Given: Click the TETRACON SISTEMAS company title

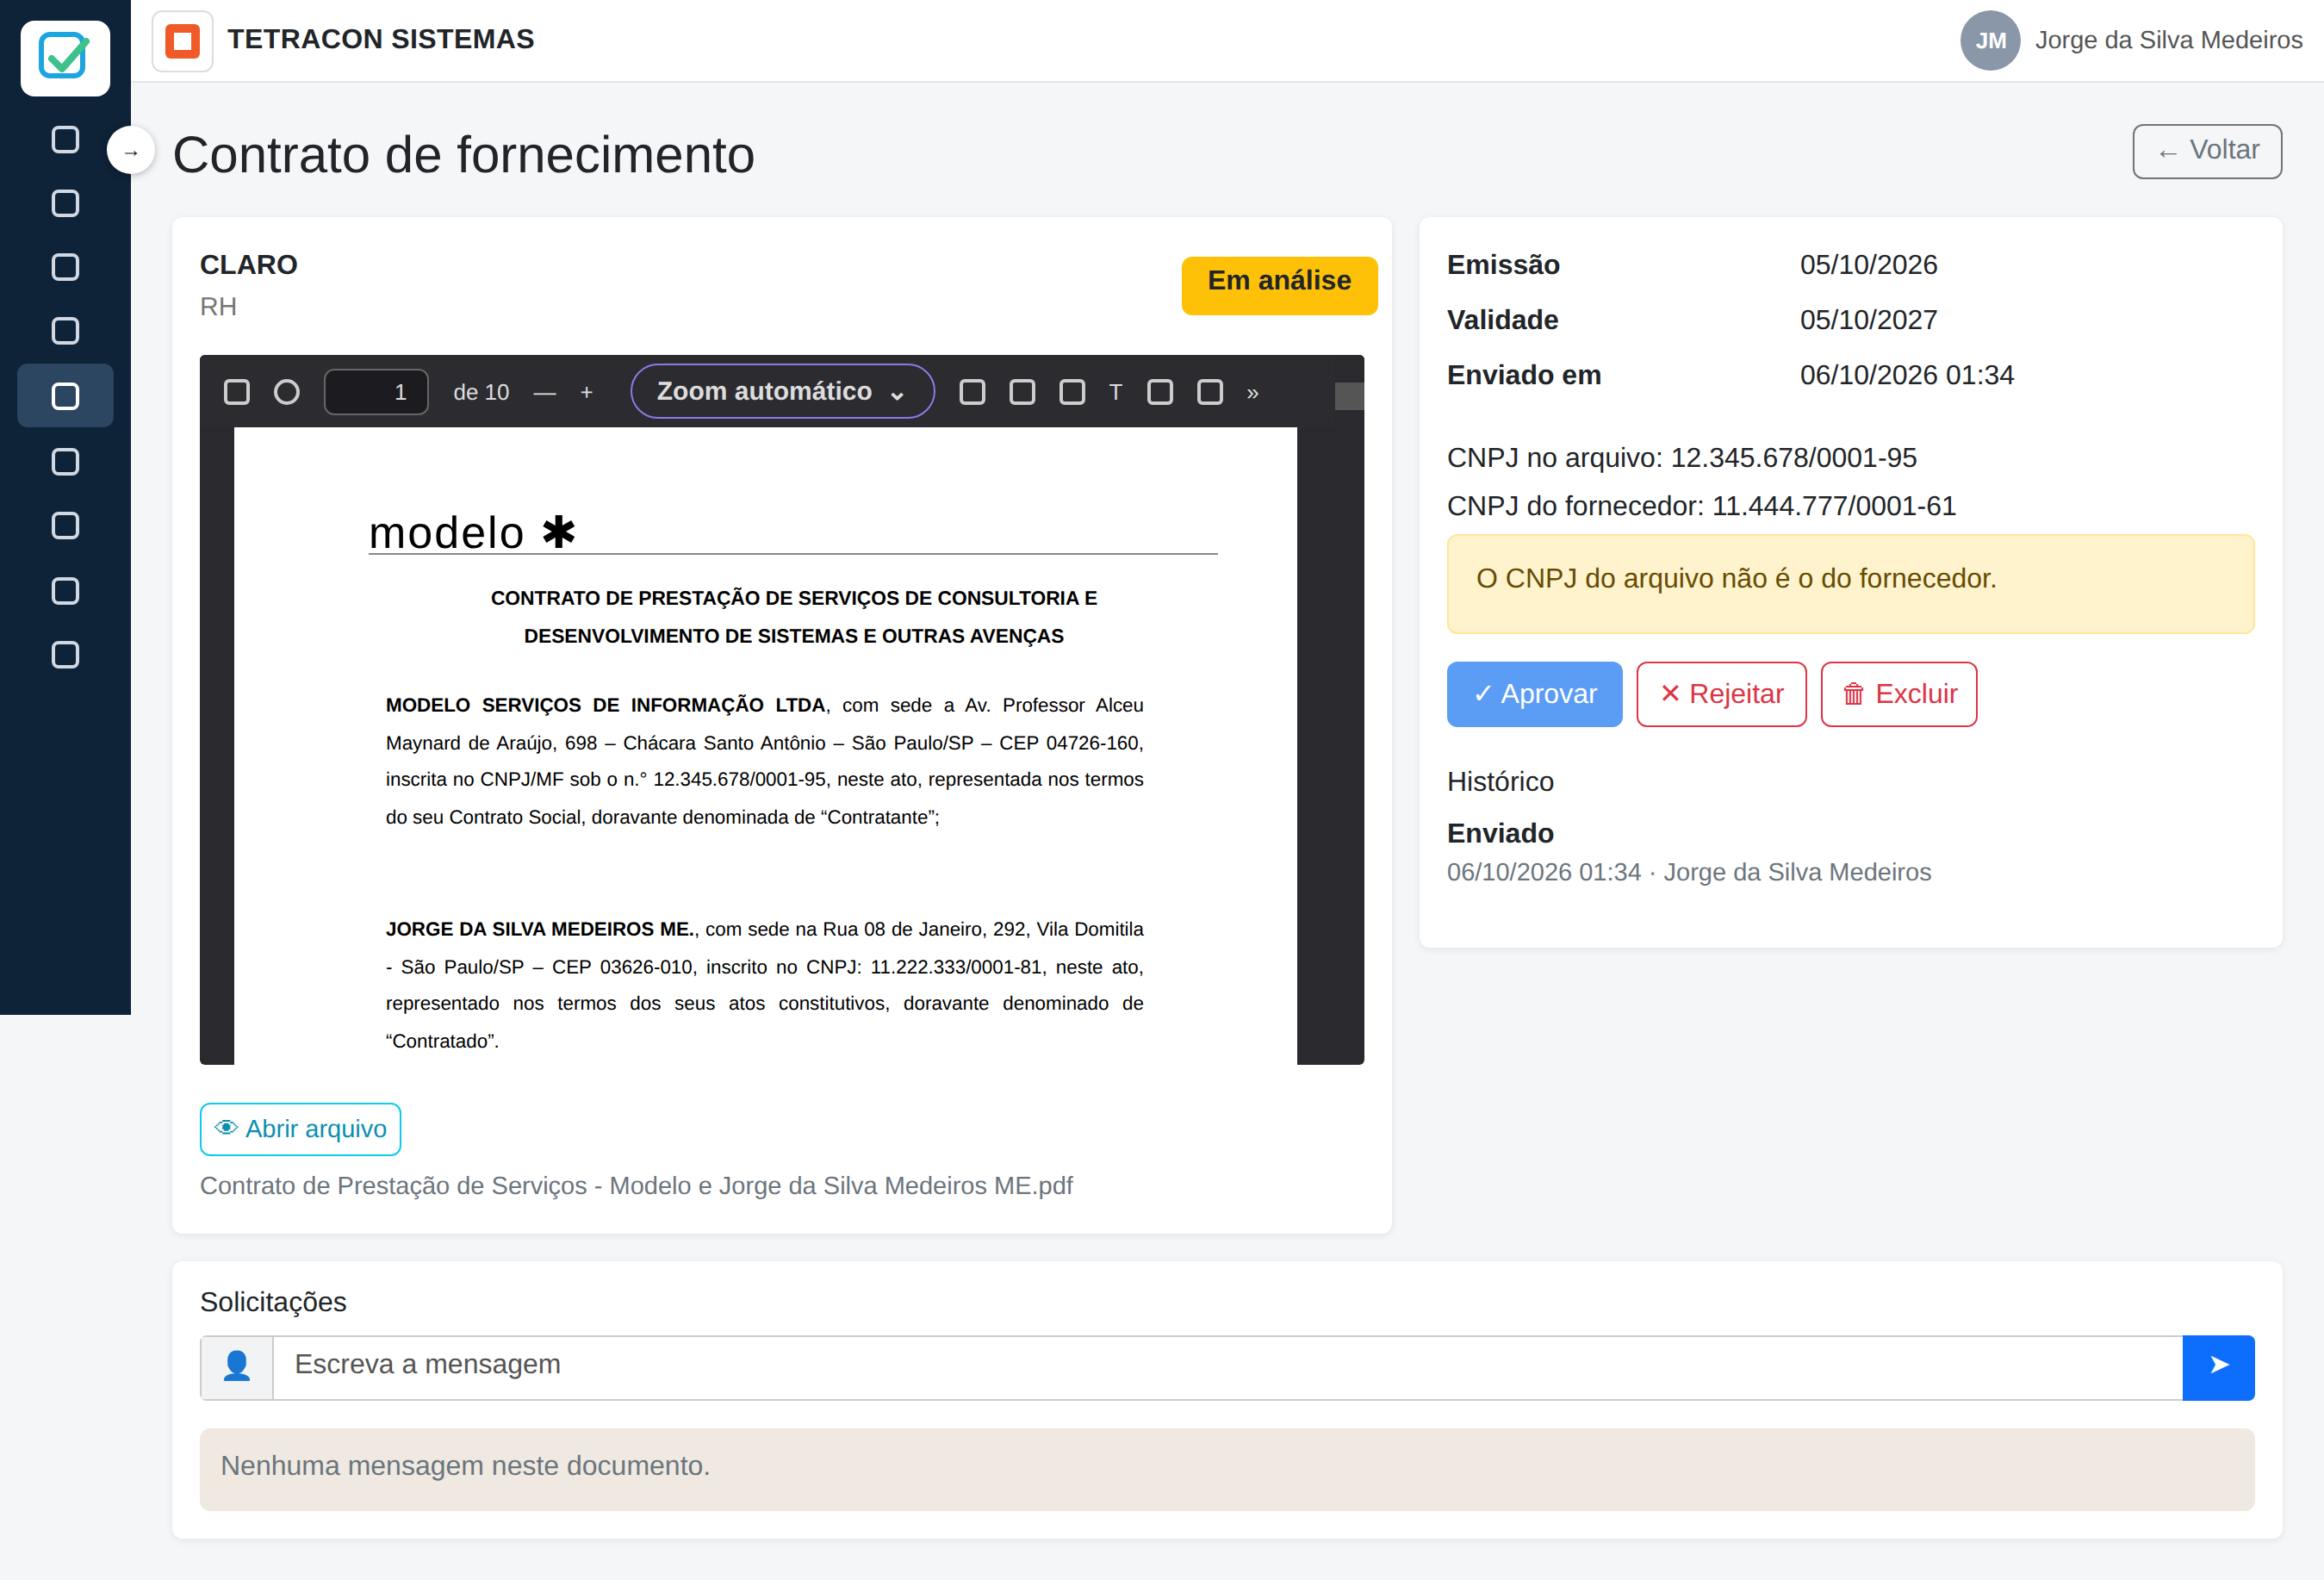Looking at the screenshot, I should 380,40.
